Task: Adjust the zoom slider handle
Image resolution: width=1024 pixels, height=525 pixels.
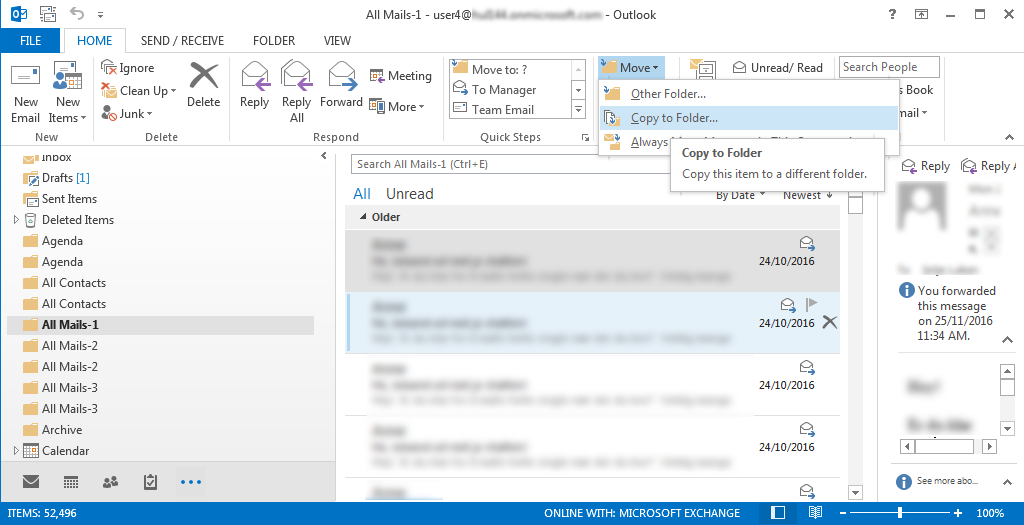Action: 901,513
